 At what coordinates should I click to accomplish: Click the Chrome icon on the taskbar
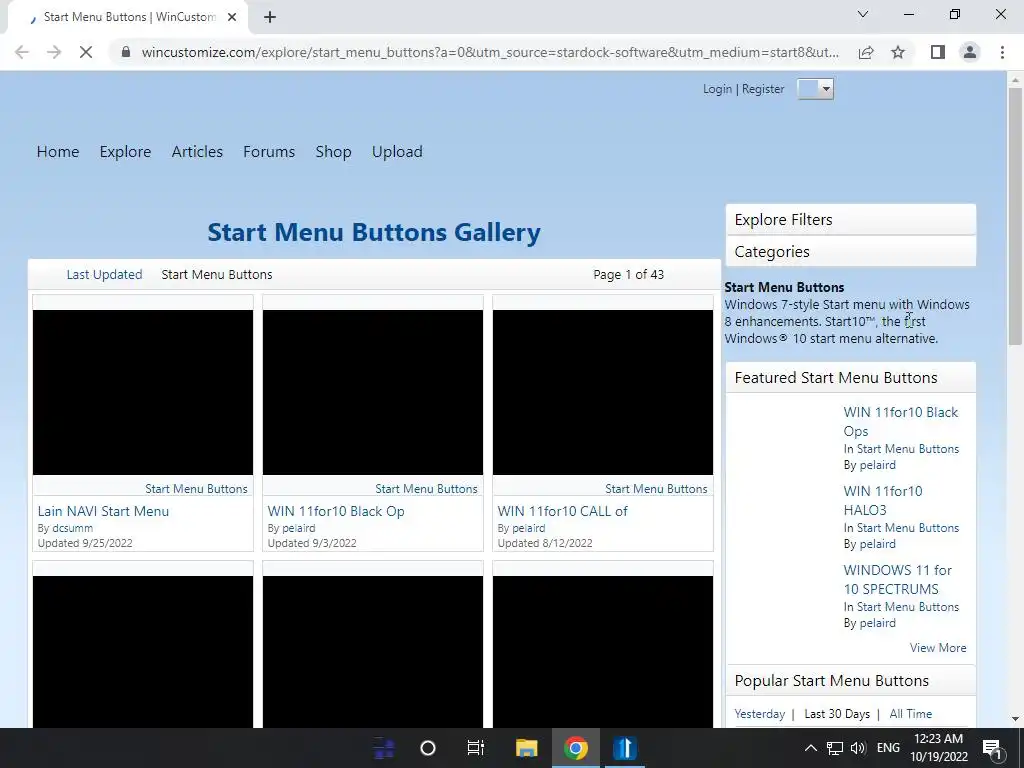pyautogui.click(x=575, y=748)
